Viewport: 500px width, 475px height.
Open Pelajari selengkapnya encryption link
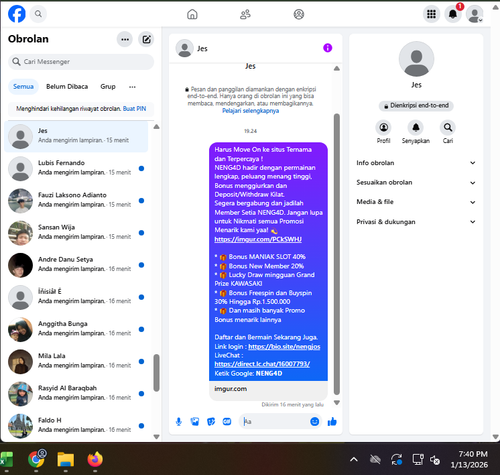click(251, 111)
